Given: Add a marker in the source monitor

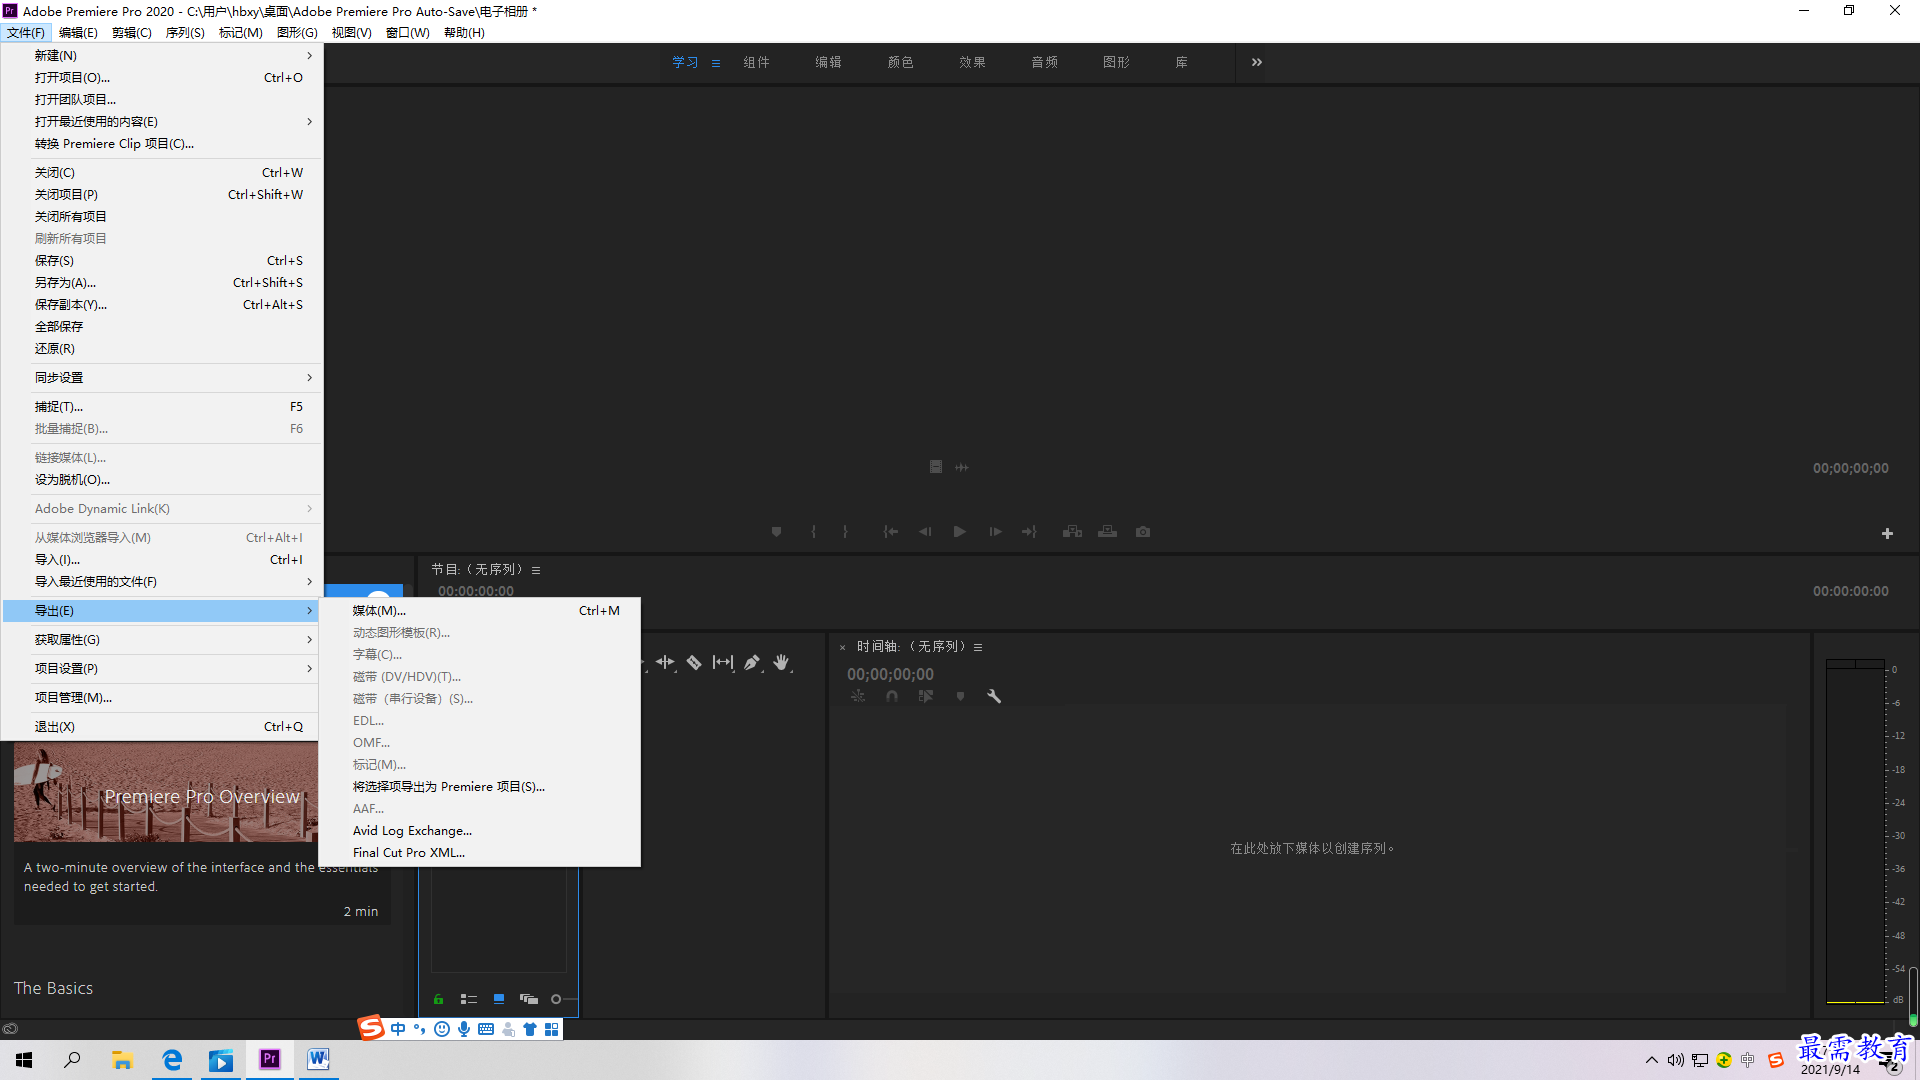Looking at the screenshot, I should pyautogui.click(x=776, y=532).
